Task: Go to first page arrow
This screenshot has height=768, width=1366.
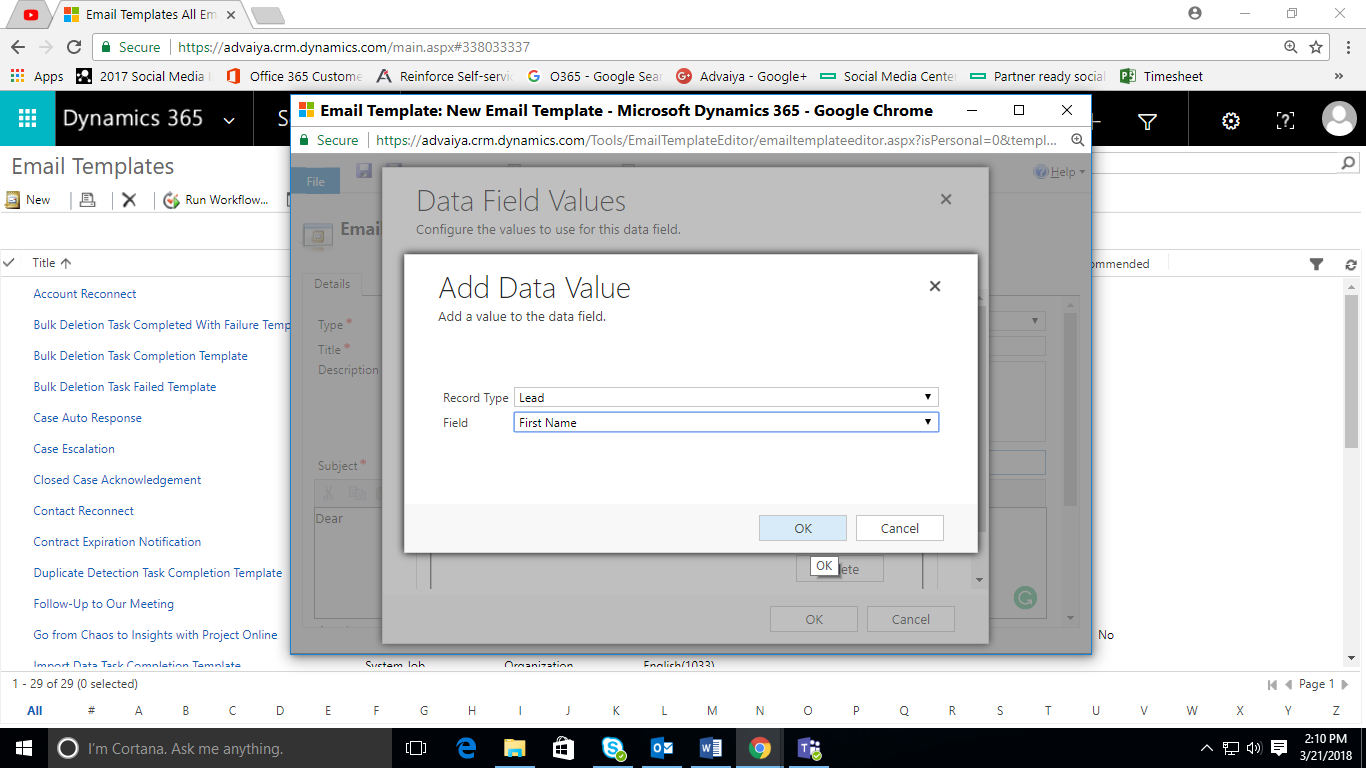Action: point(1273,685)
